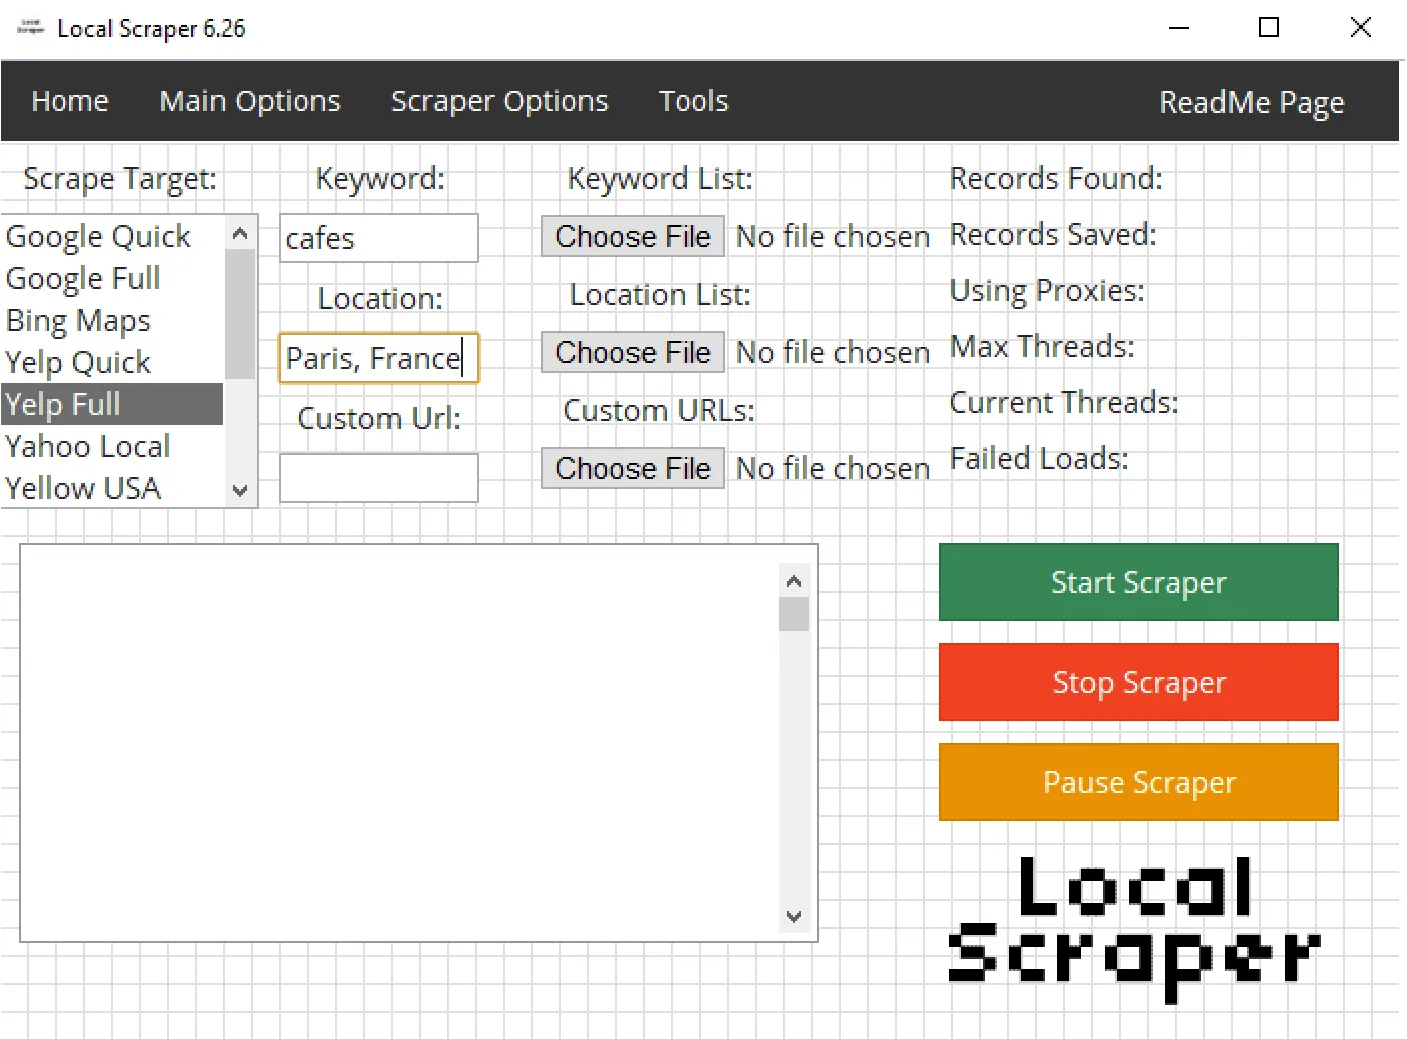Open the Main Options menu
This screenshot has height=1039, width=1407.
pos(250,101)
